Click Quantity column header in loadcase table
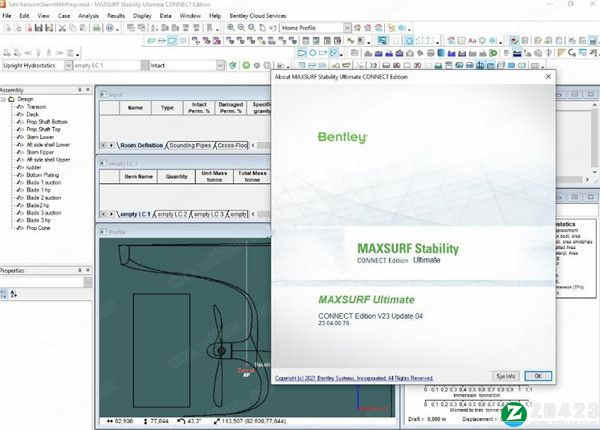Image resolution: width=600 pixels, height=430 pixels. 176,176
